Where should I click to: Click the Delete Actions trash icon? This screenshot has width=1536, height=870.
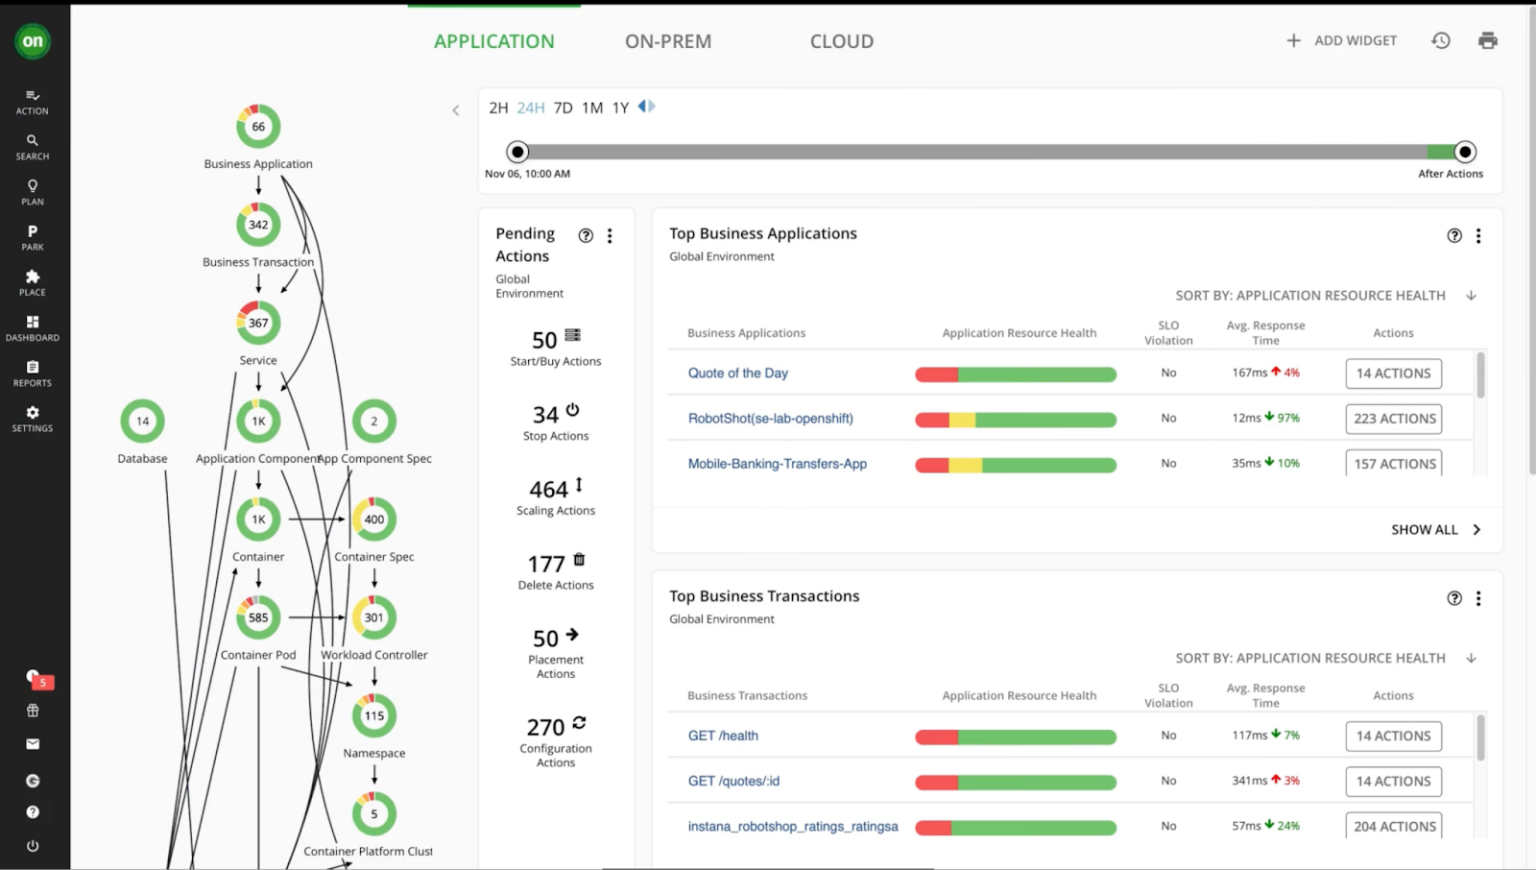point(578,560)
